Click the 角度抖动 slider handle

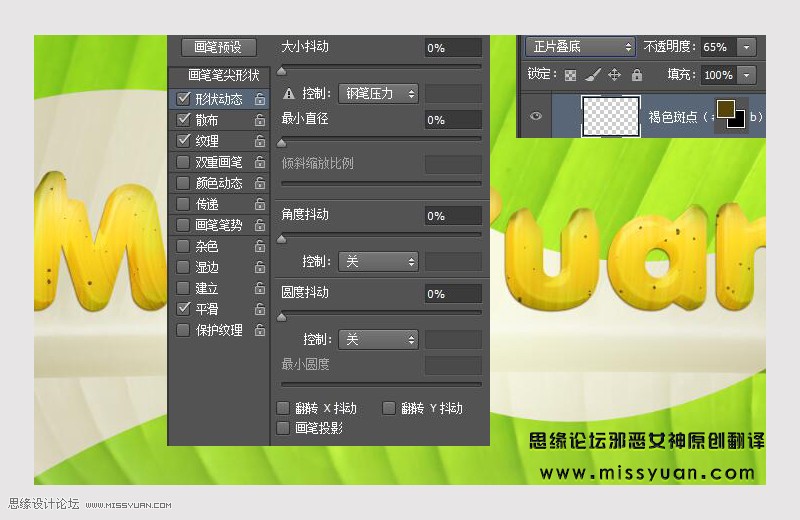point(282,239)
